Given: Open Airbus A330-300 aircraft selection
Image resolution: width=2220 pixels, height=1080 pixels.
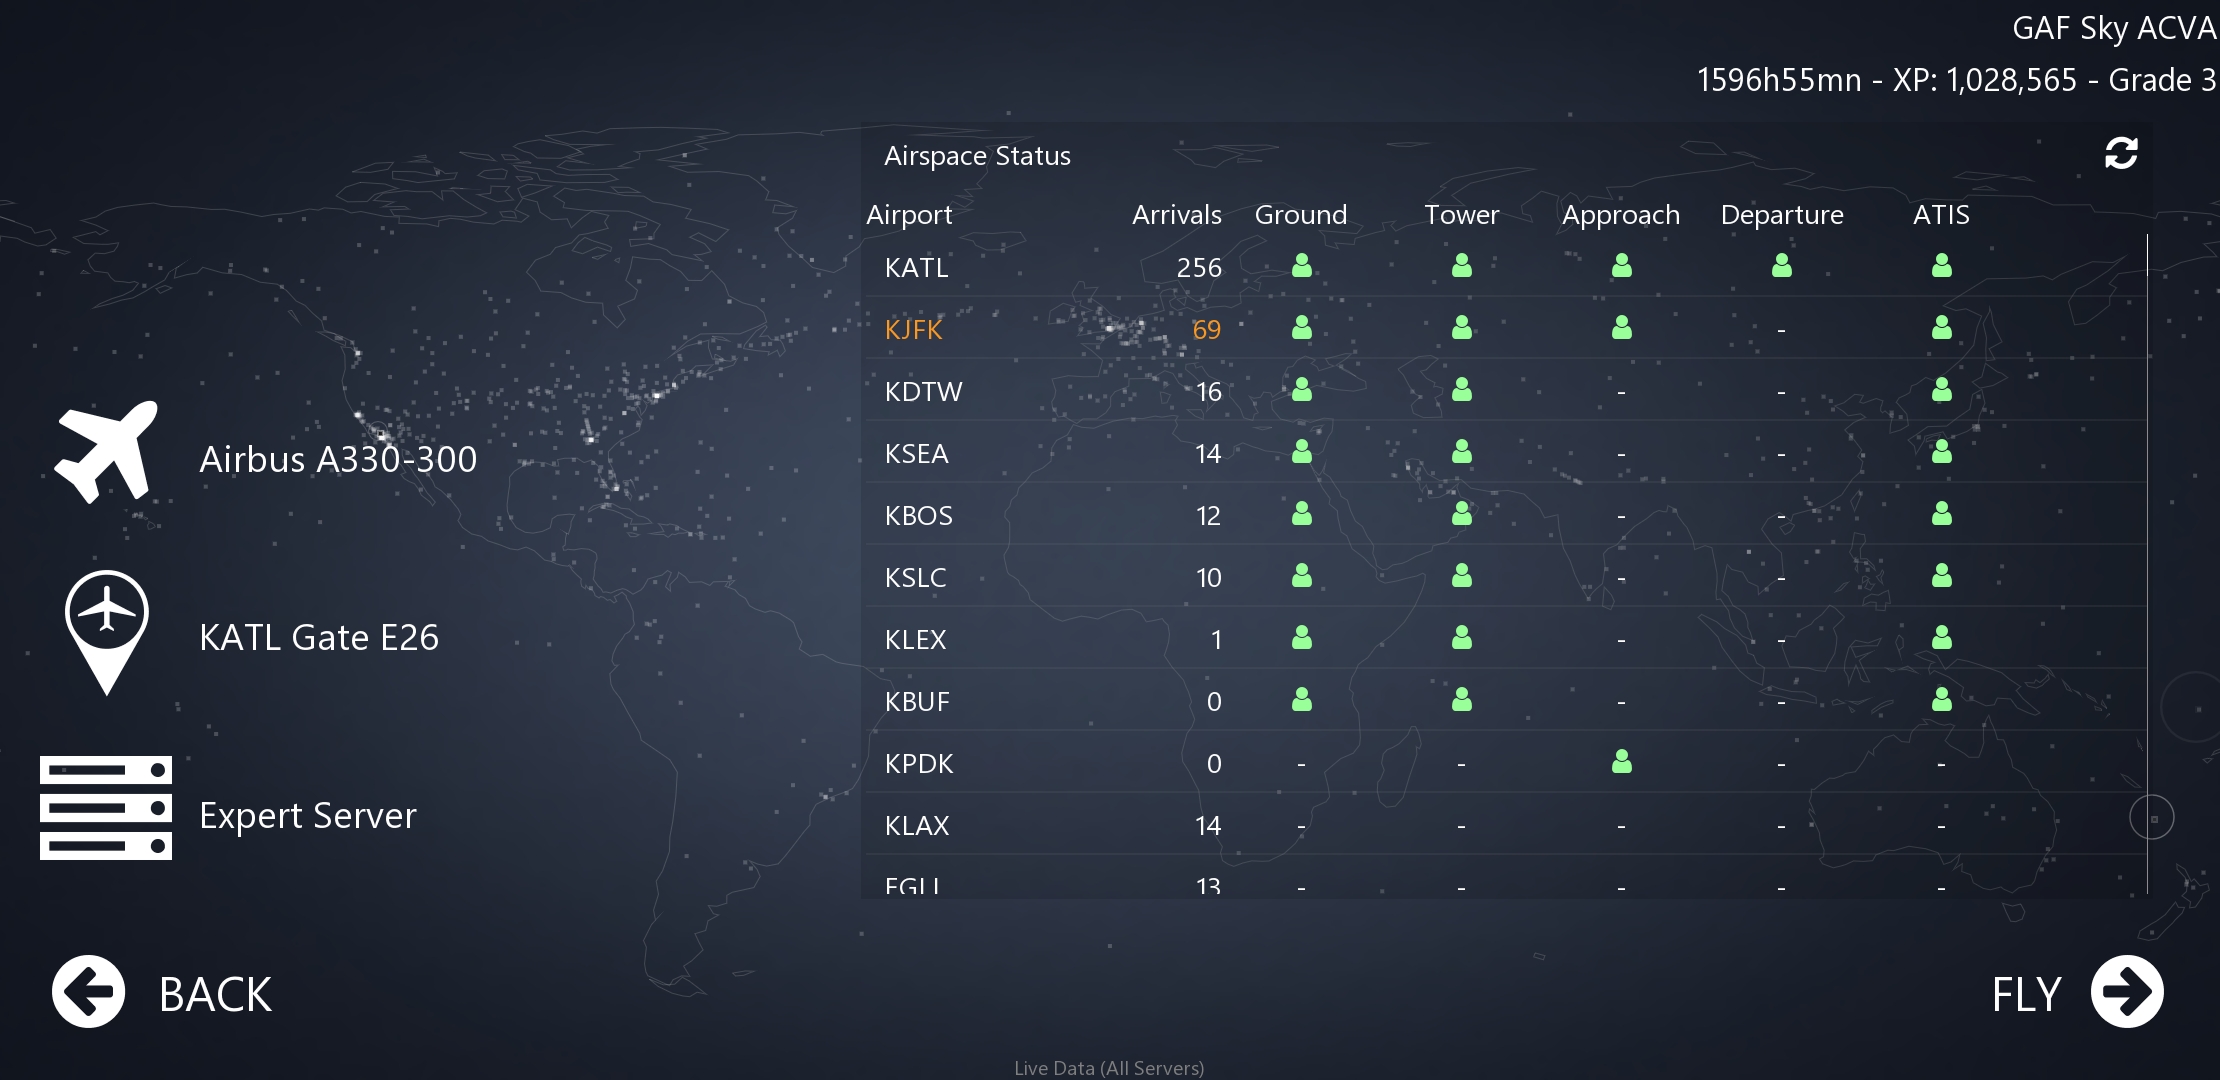Looking at the screenshot, I should 338,459.
